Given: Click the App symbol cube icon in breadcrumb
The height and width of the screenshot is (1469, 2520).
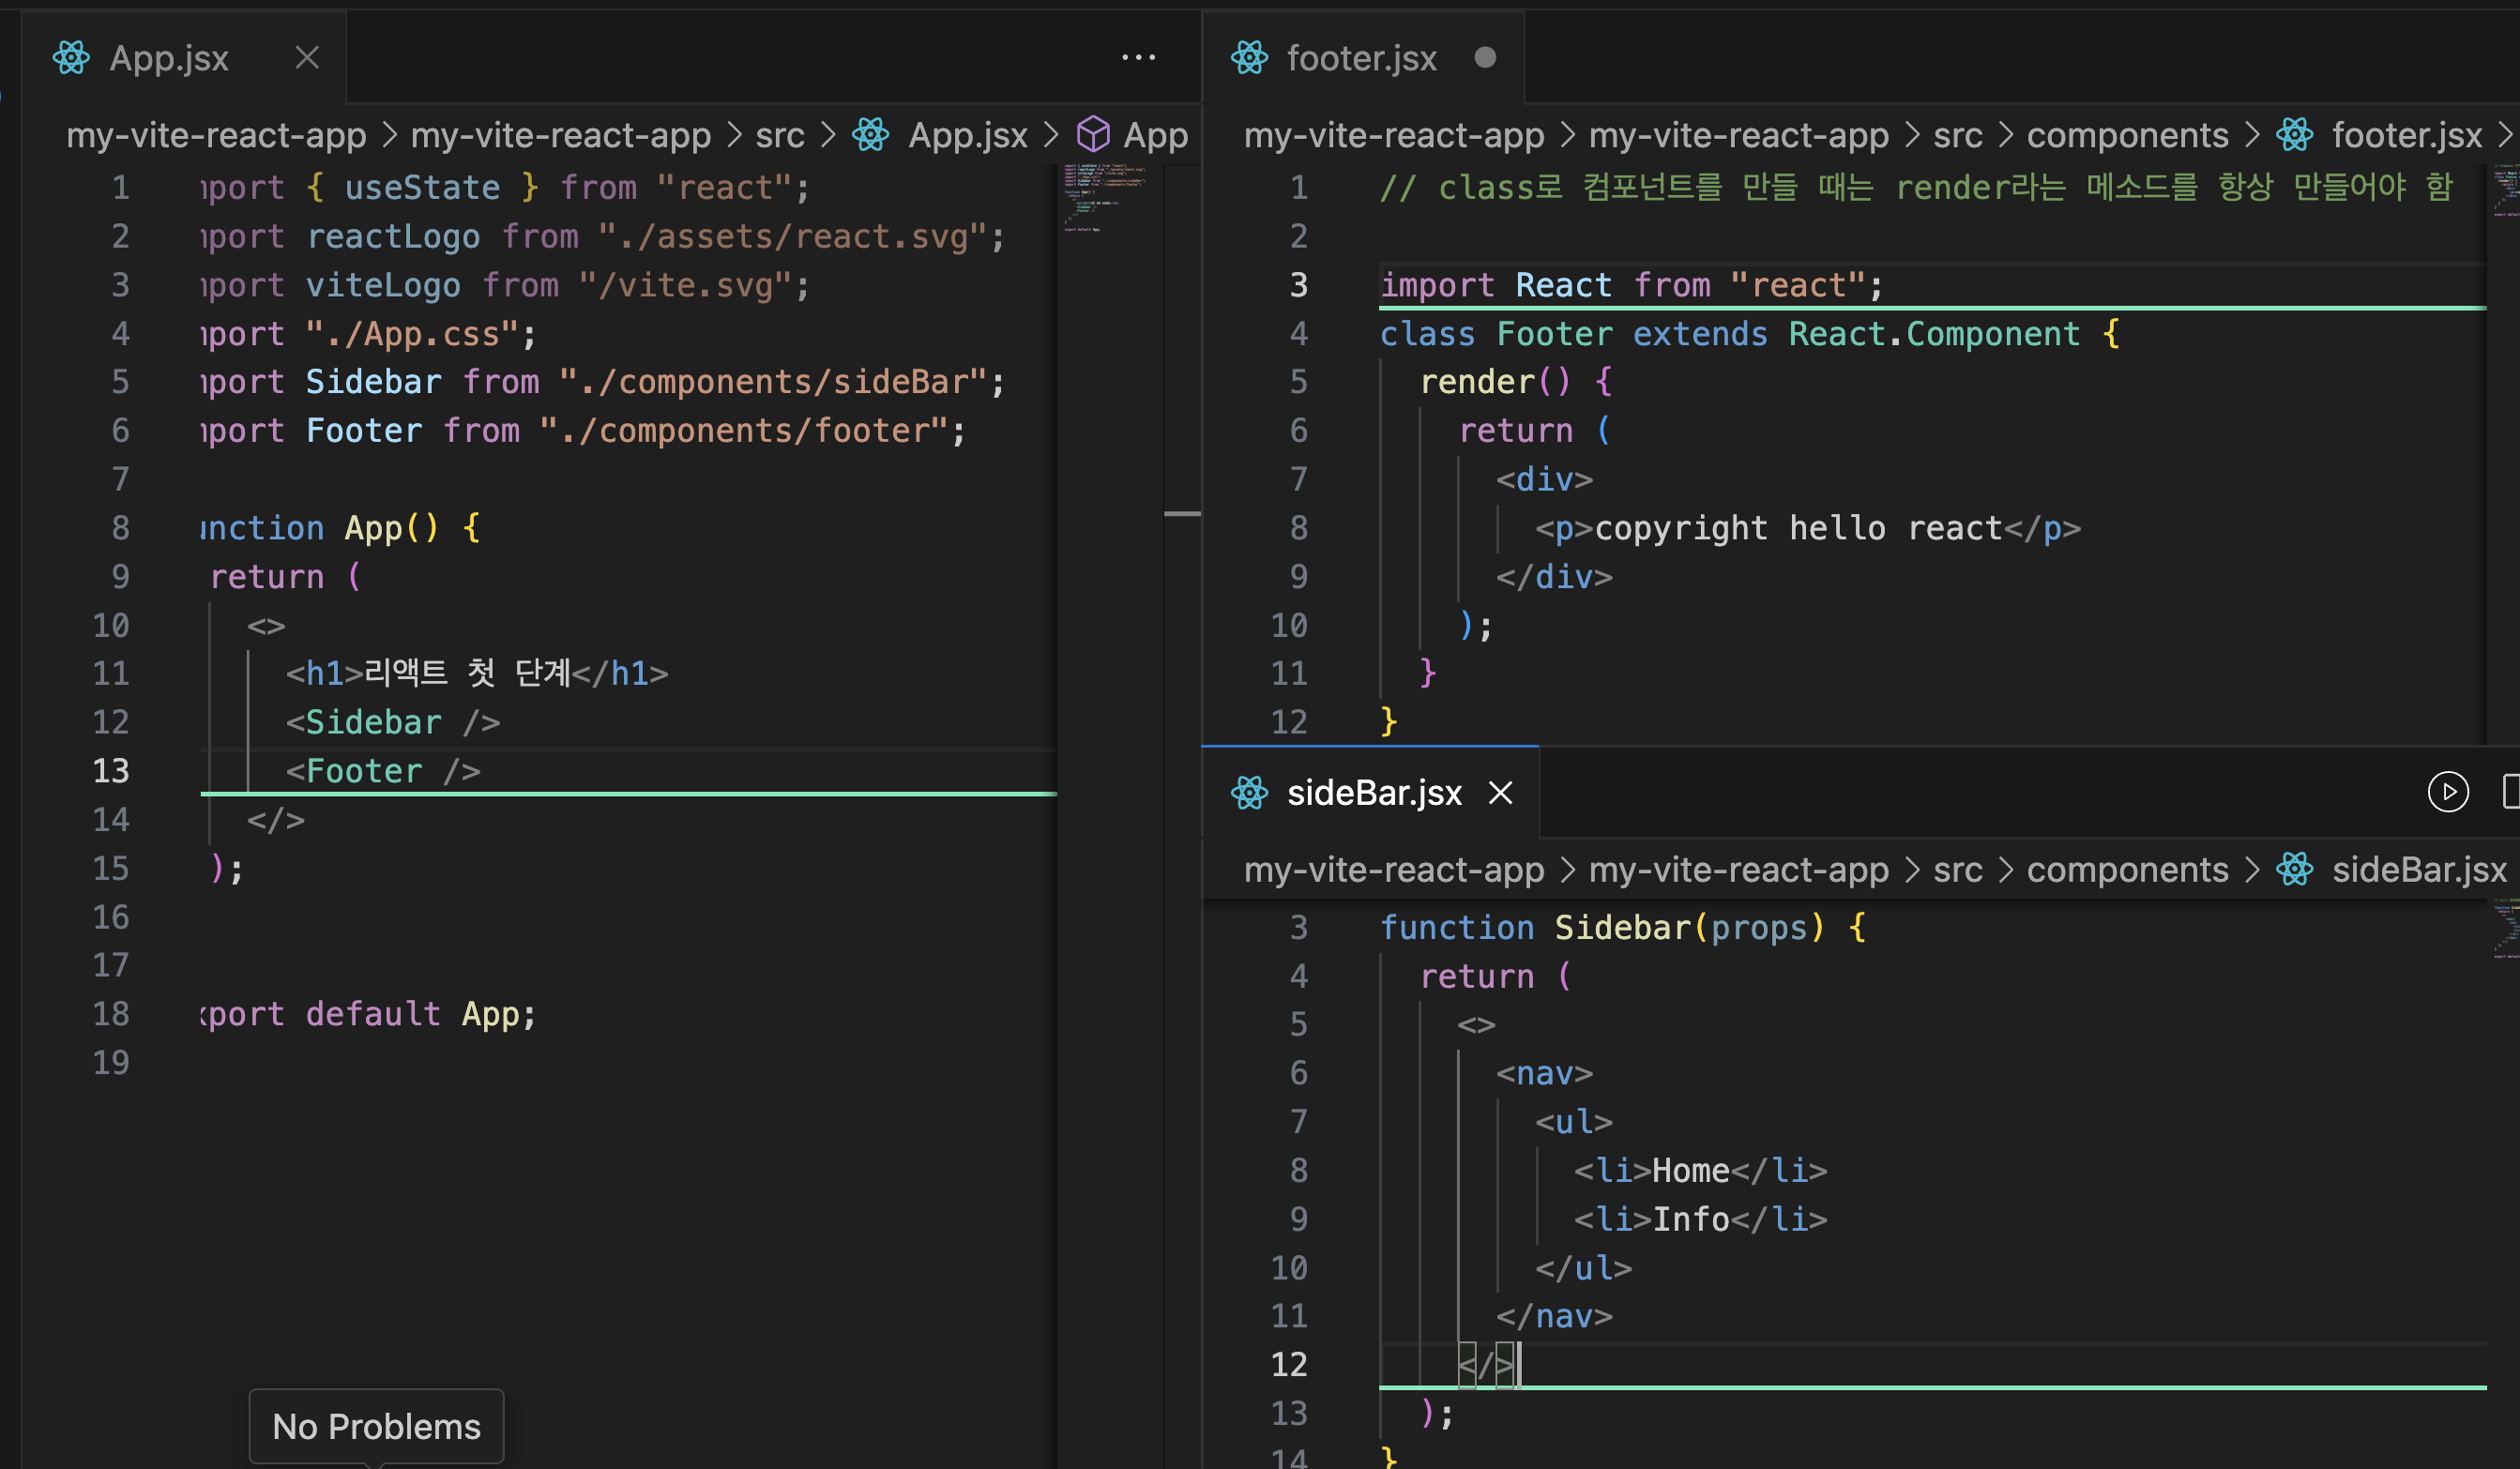Looking at the screenshot, I should tap(1092, 134).
